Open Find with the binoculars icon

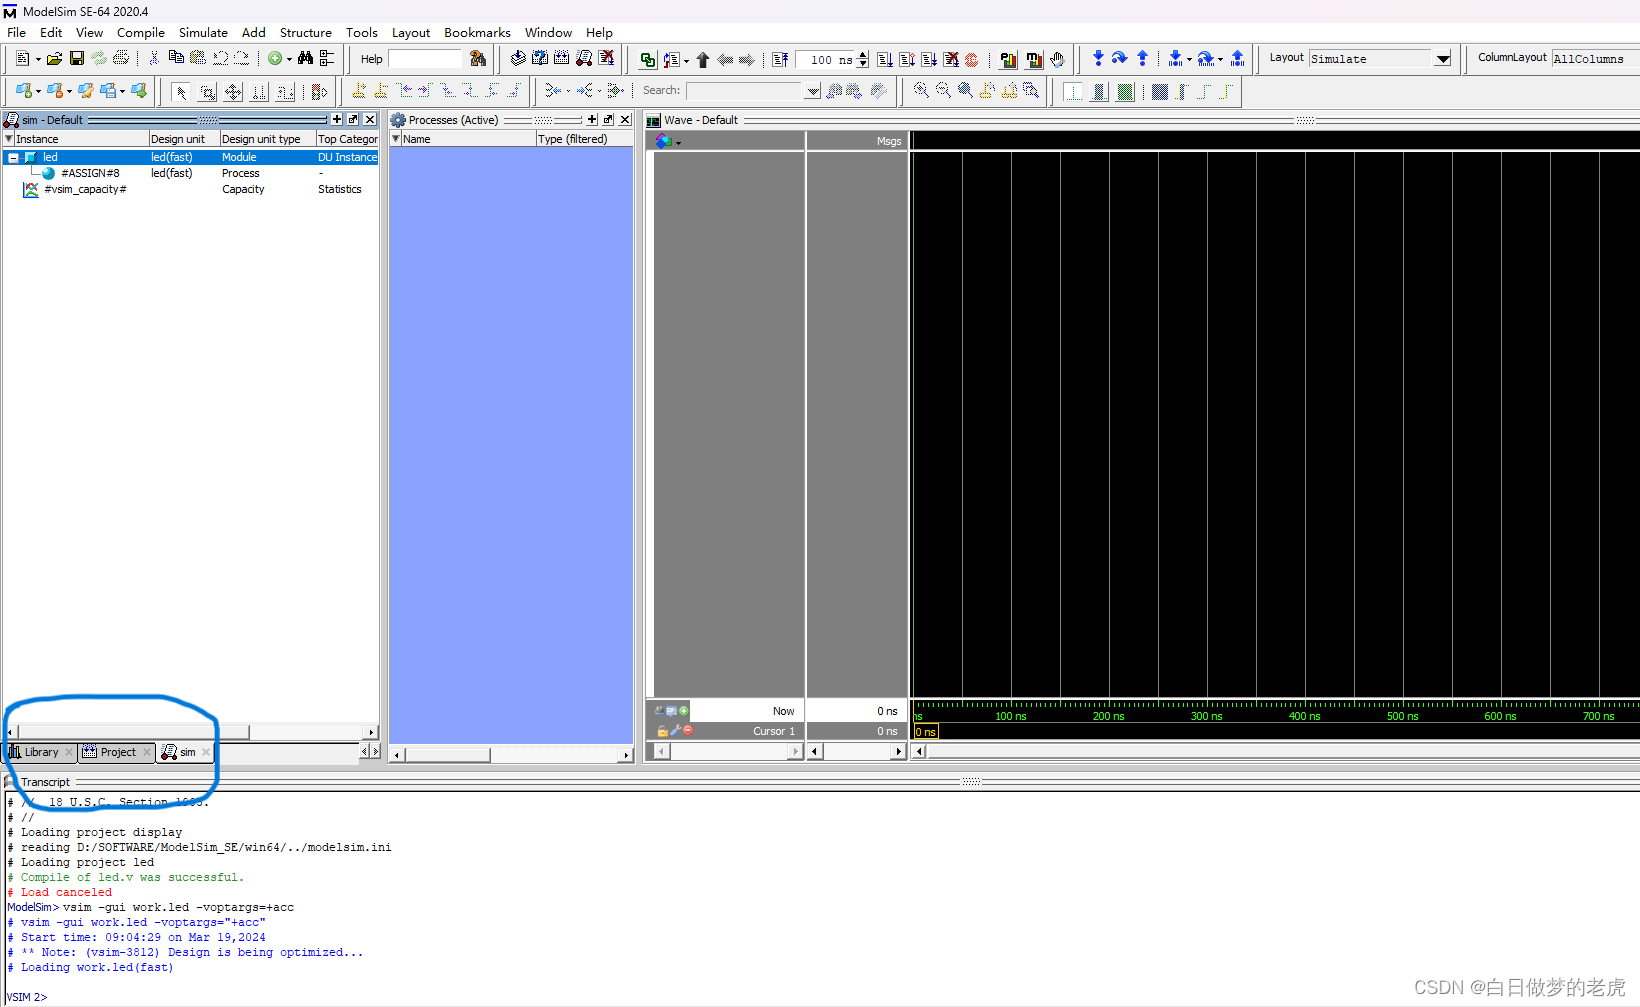tap(306, 59)
